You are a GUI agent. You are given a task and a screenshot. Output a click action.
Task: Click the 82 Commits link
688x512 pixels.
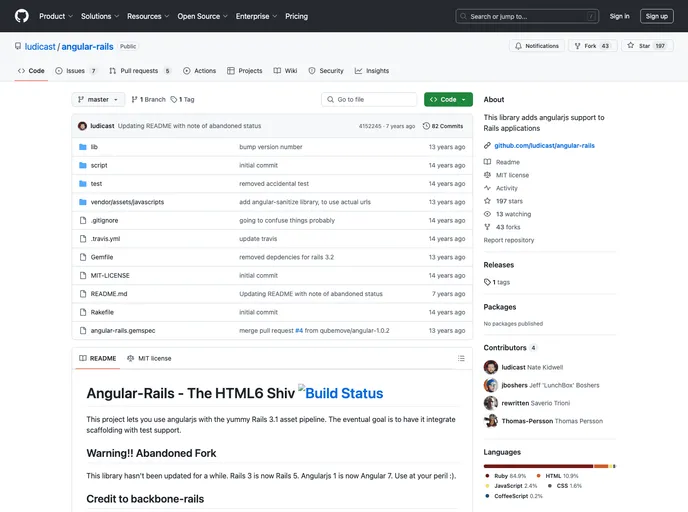(443, 126)
